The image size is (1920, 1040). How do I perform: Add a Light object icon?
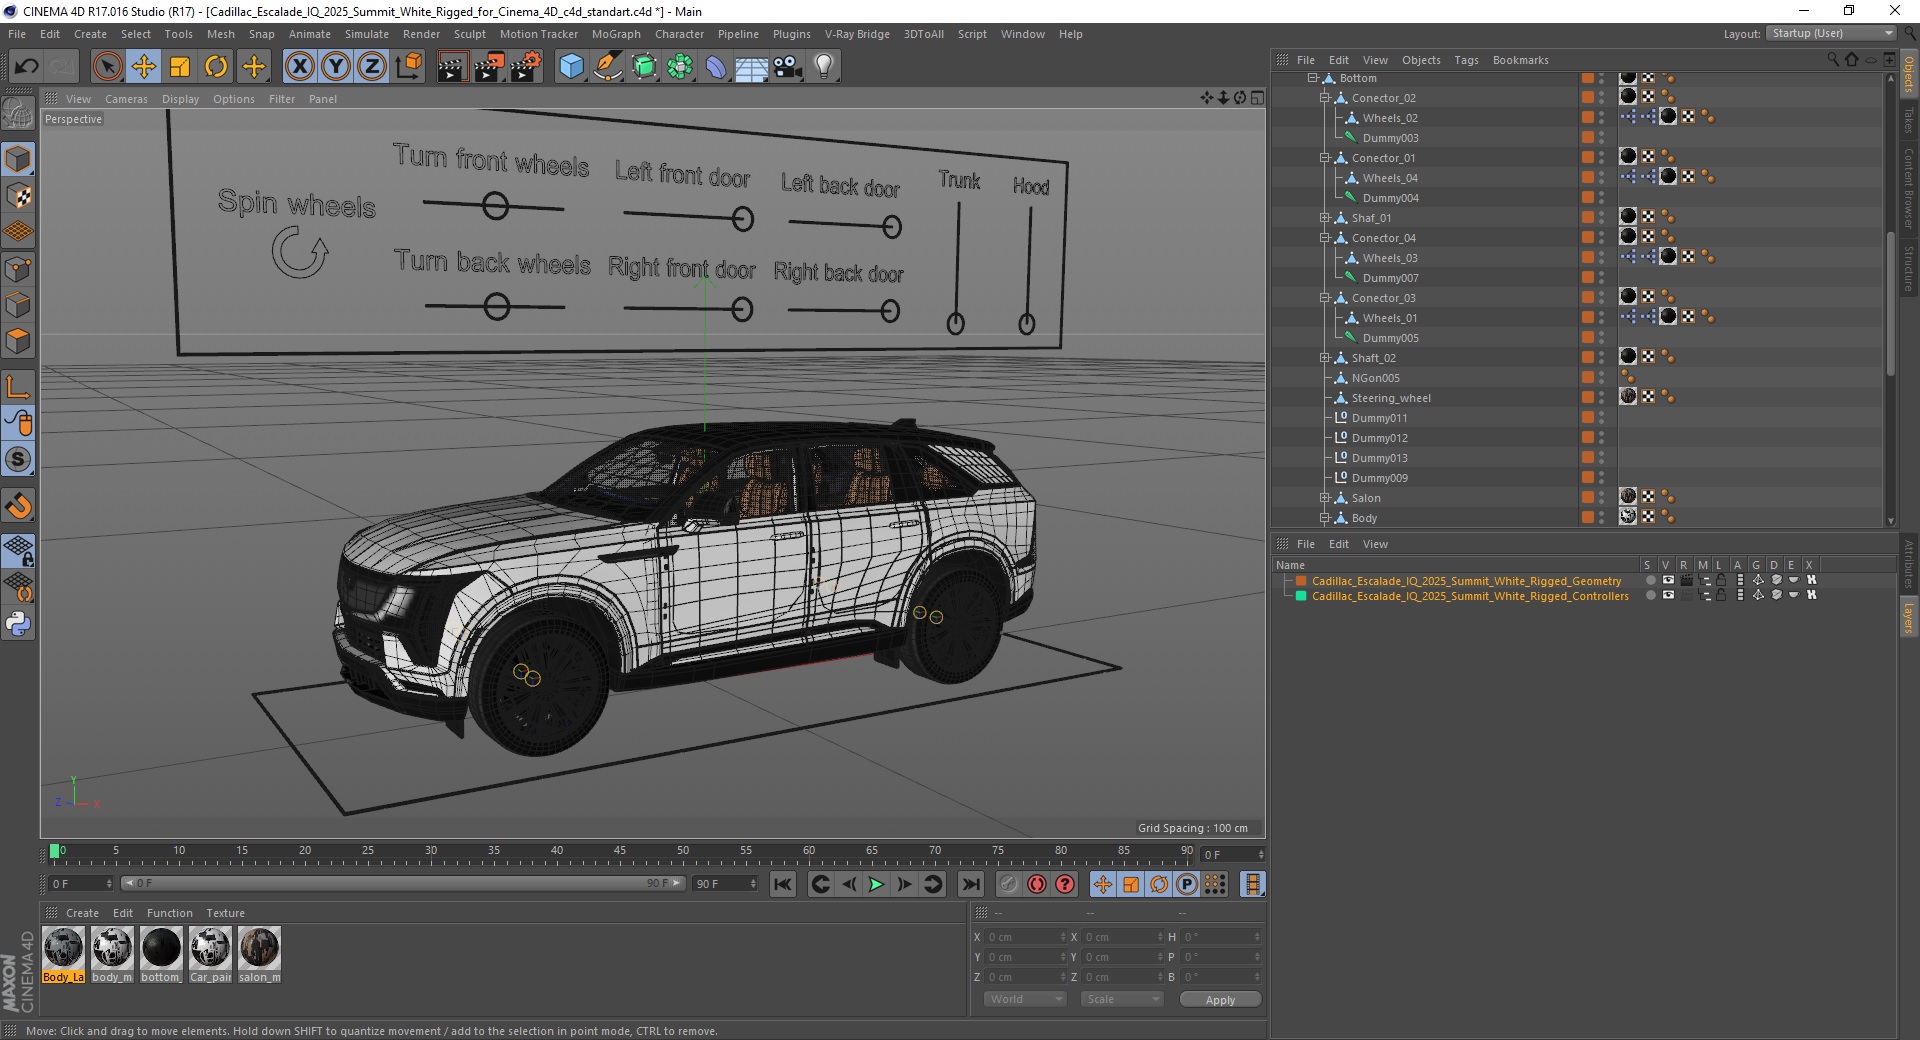pos(824,67)
